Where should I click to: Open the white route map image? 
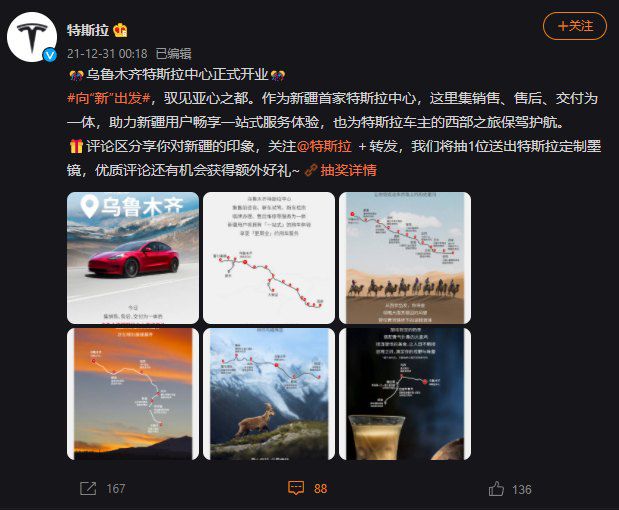(269, 258)
